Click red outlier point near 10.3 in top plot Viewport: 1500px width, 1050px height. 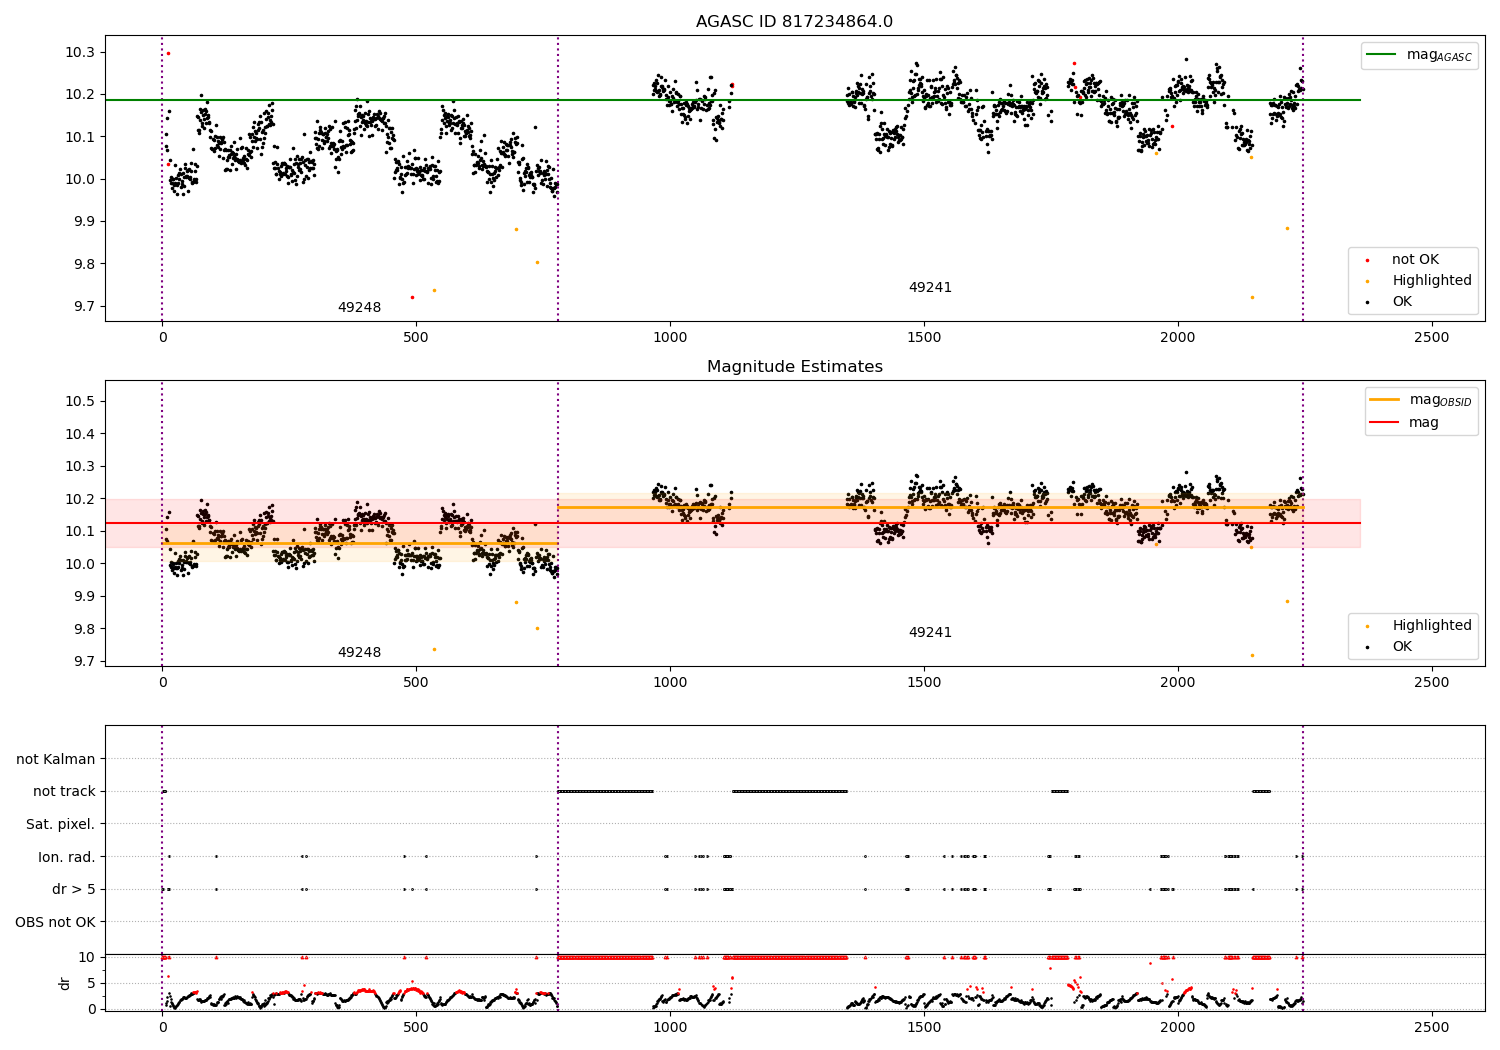(168, 53)
